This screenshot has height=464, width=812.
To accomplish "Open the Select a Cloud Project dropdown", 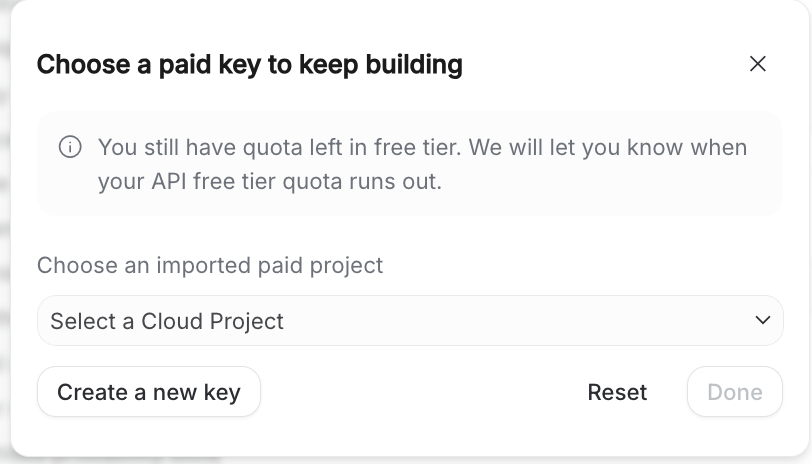I will 410,320.
